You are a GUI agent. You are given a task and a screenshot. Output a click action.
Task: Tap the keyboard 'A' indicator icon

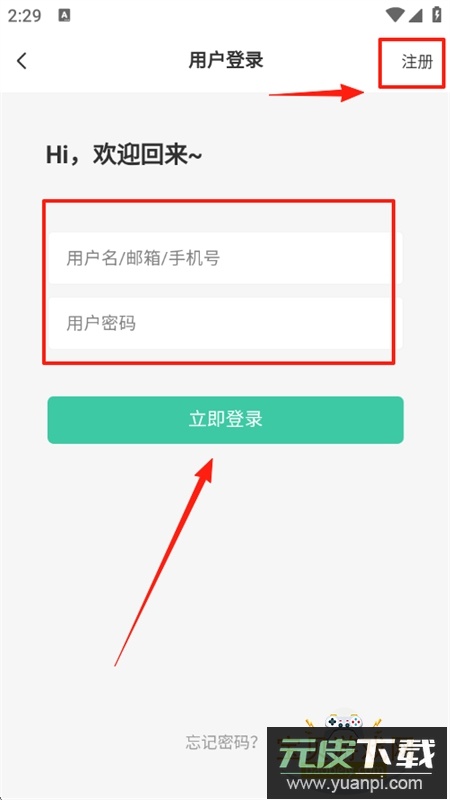(64, 15)
